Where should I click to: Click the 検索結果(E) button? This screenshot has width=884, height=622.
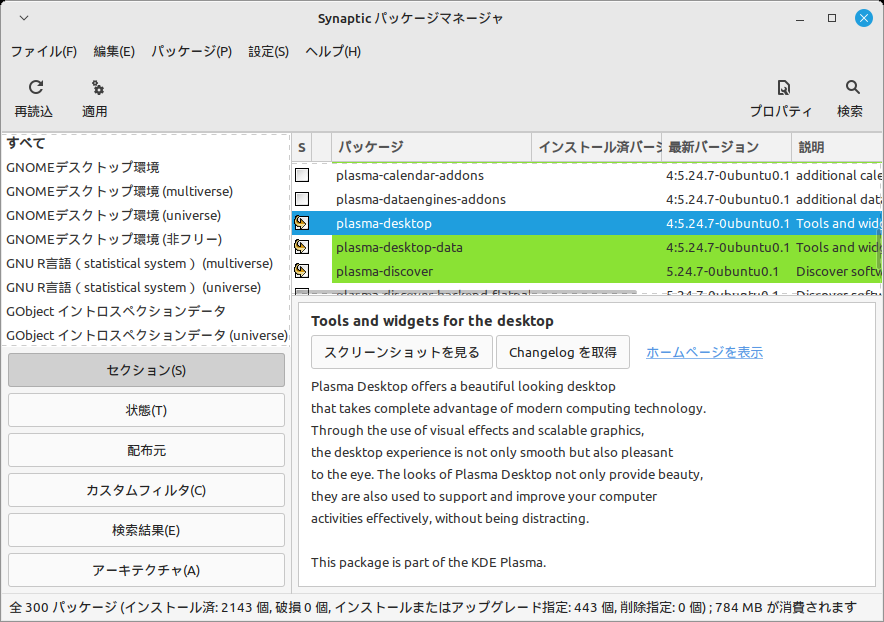click(146, 531)
